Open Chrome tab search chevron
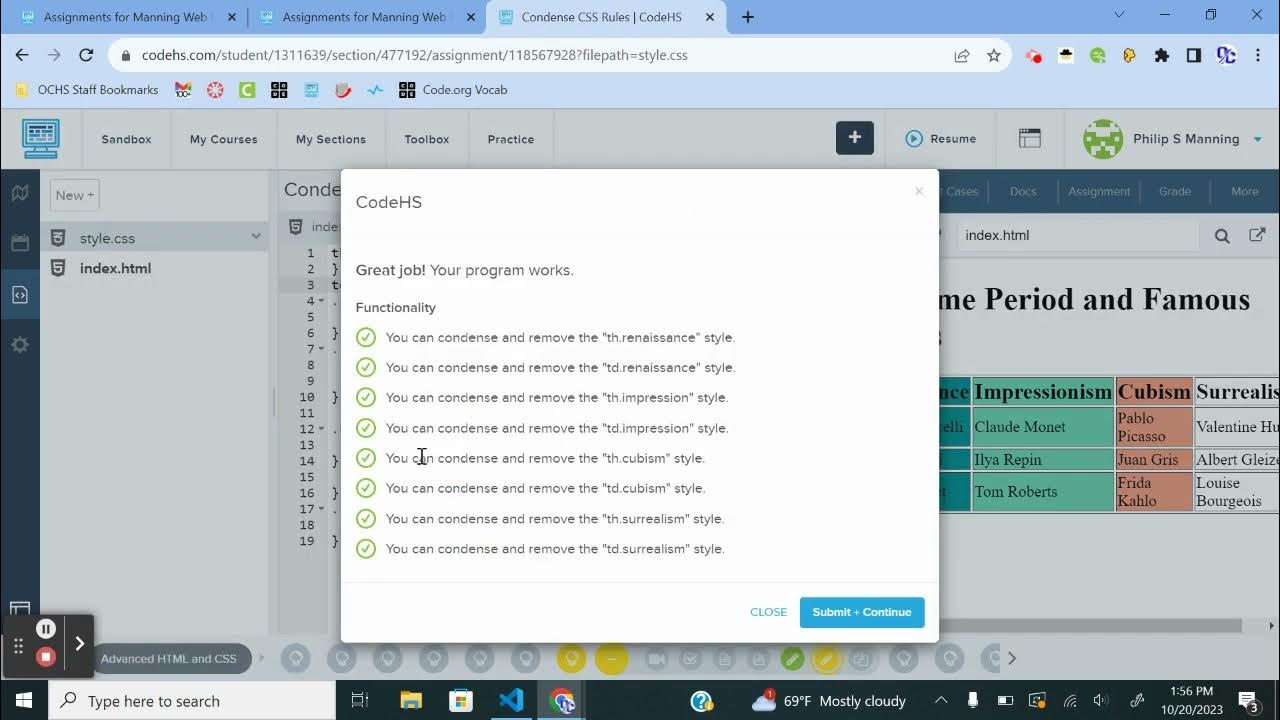 click(x=1119, y=15)
